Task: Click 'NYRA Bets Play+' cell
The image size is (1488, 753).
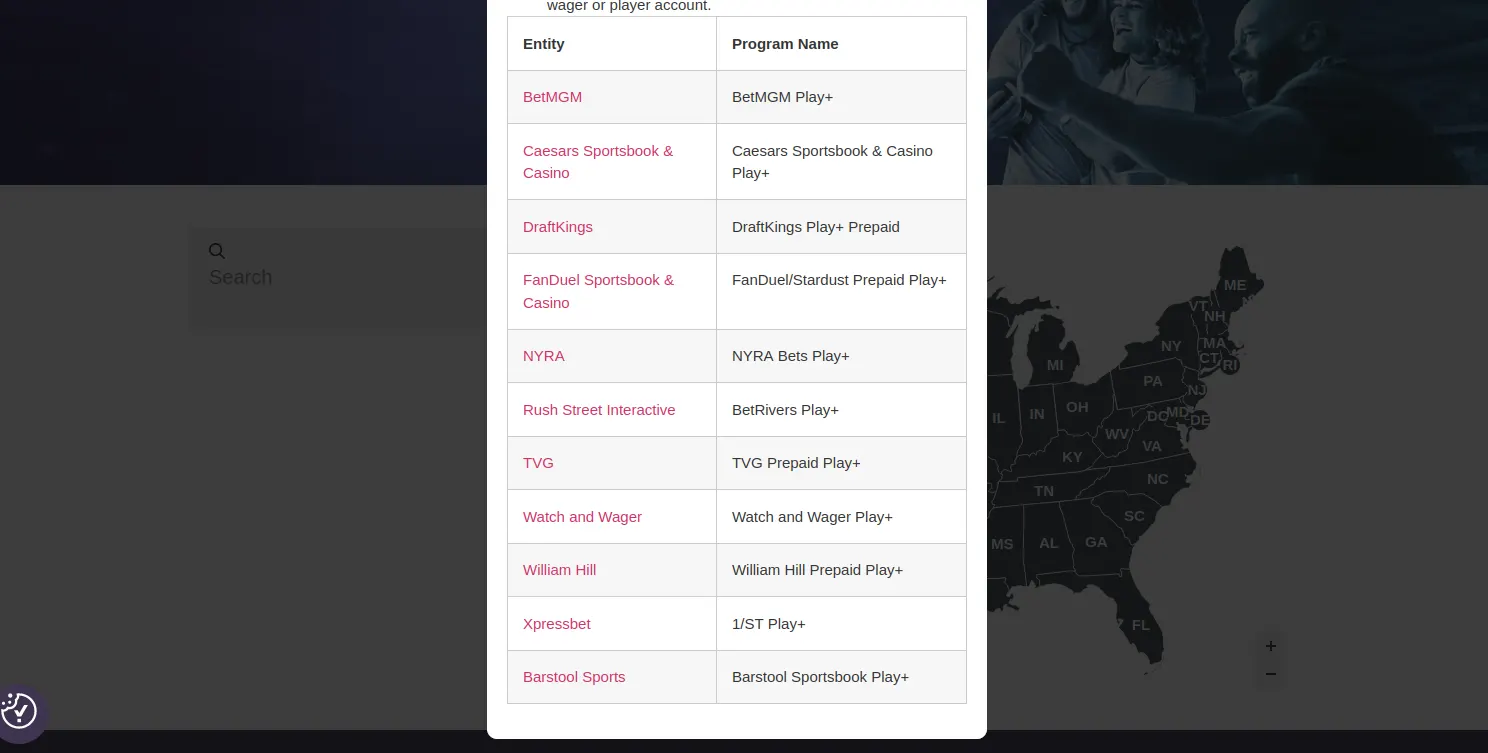Action: [841, 356]
